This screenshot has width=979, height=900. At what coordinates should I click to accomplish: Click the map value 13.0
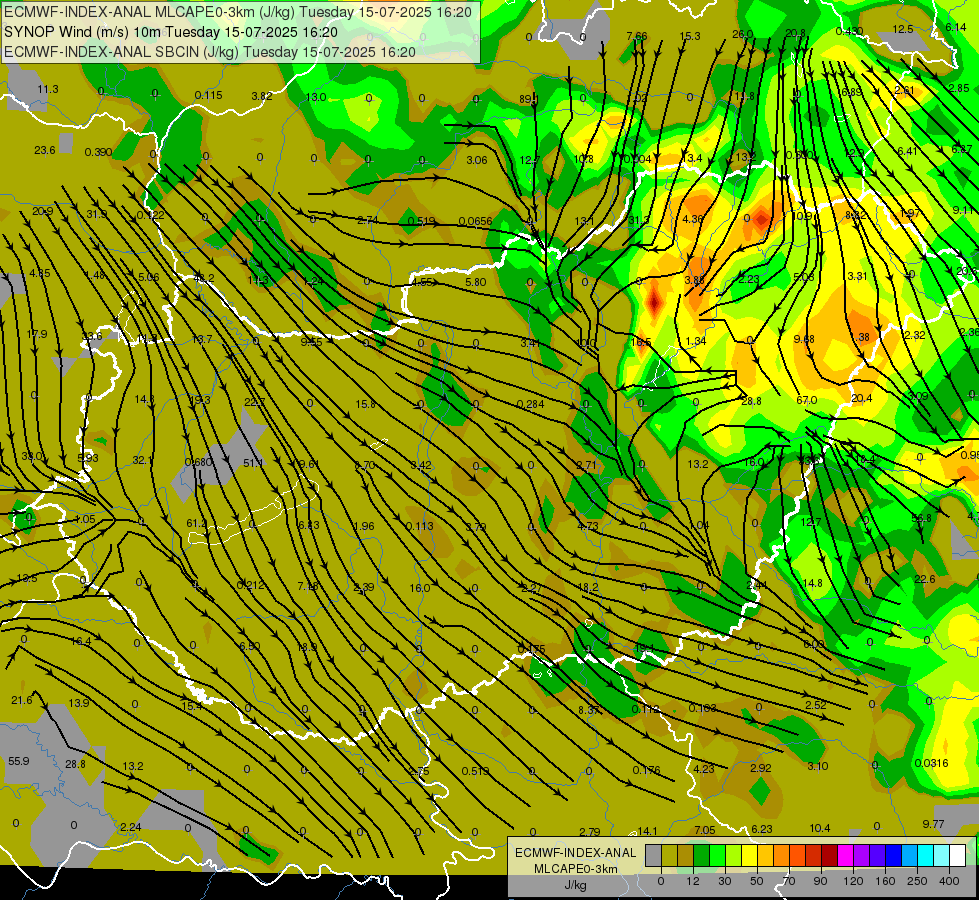tap(316, 97)
